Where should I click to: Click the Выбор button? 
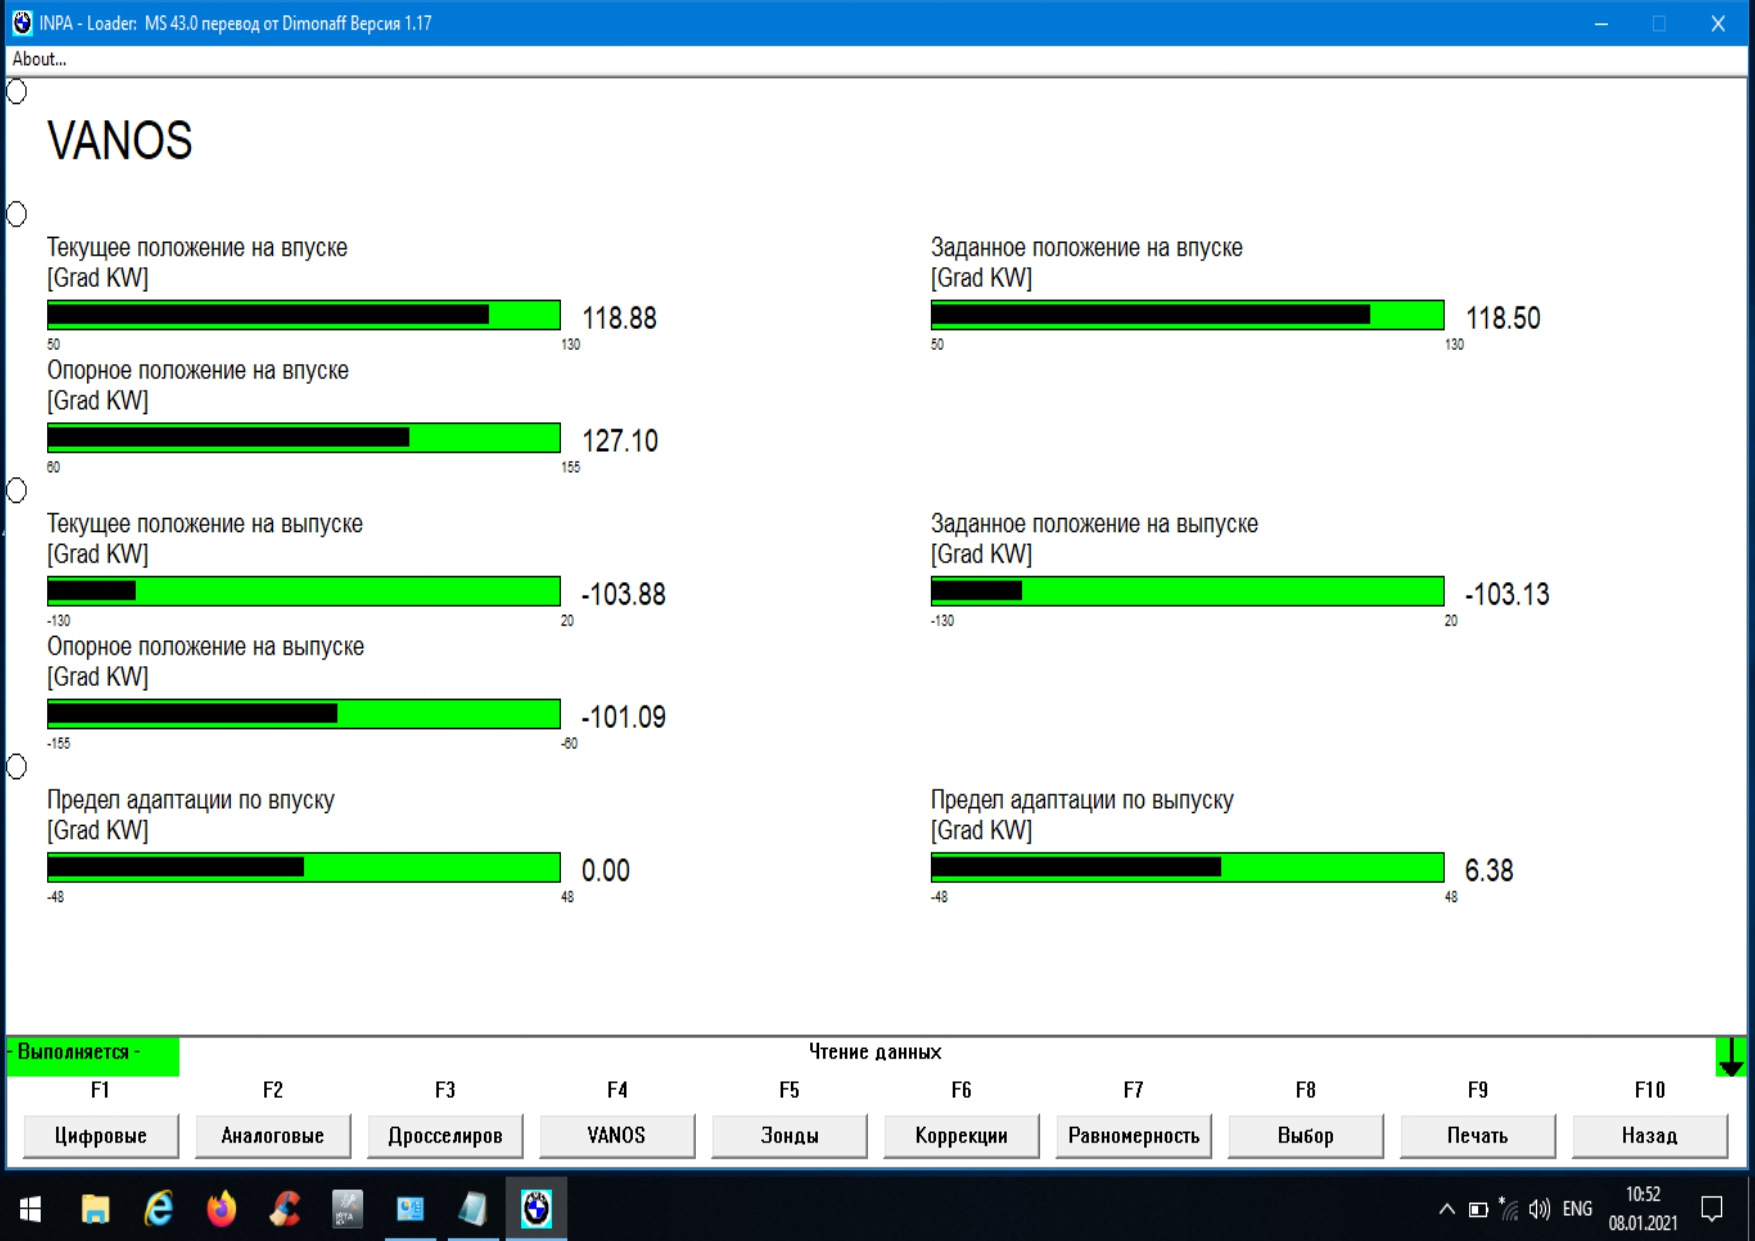[x=1305, y=1136]
